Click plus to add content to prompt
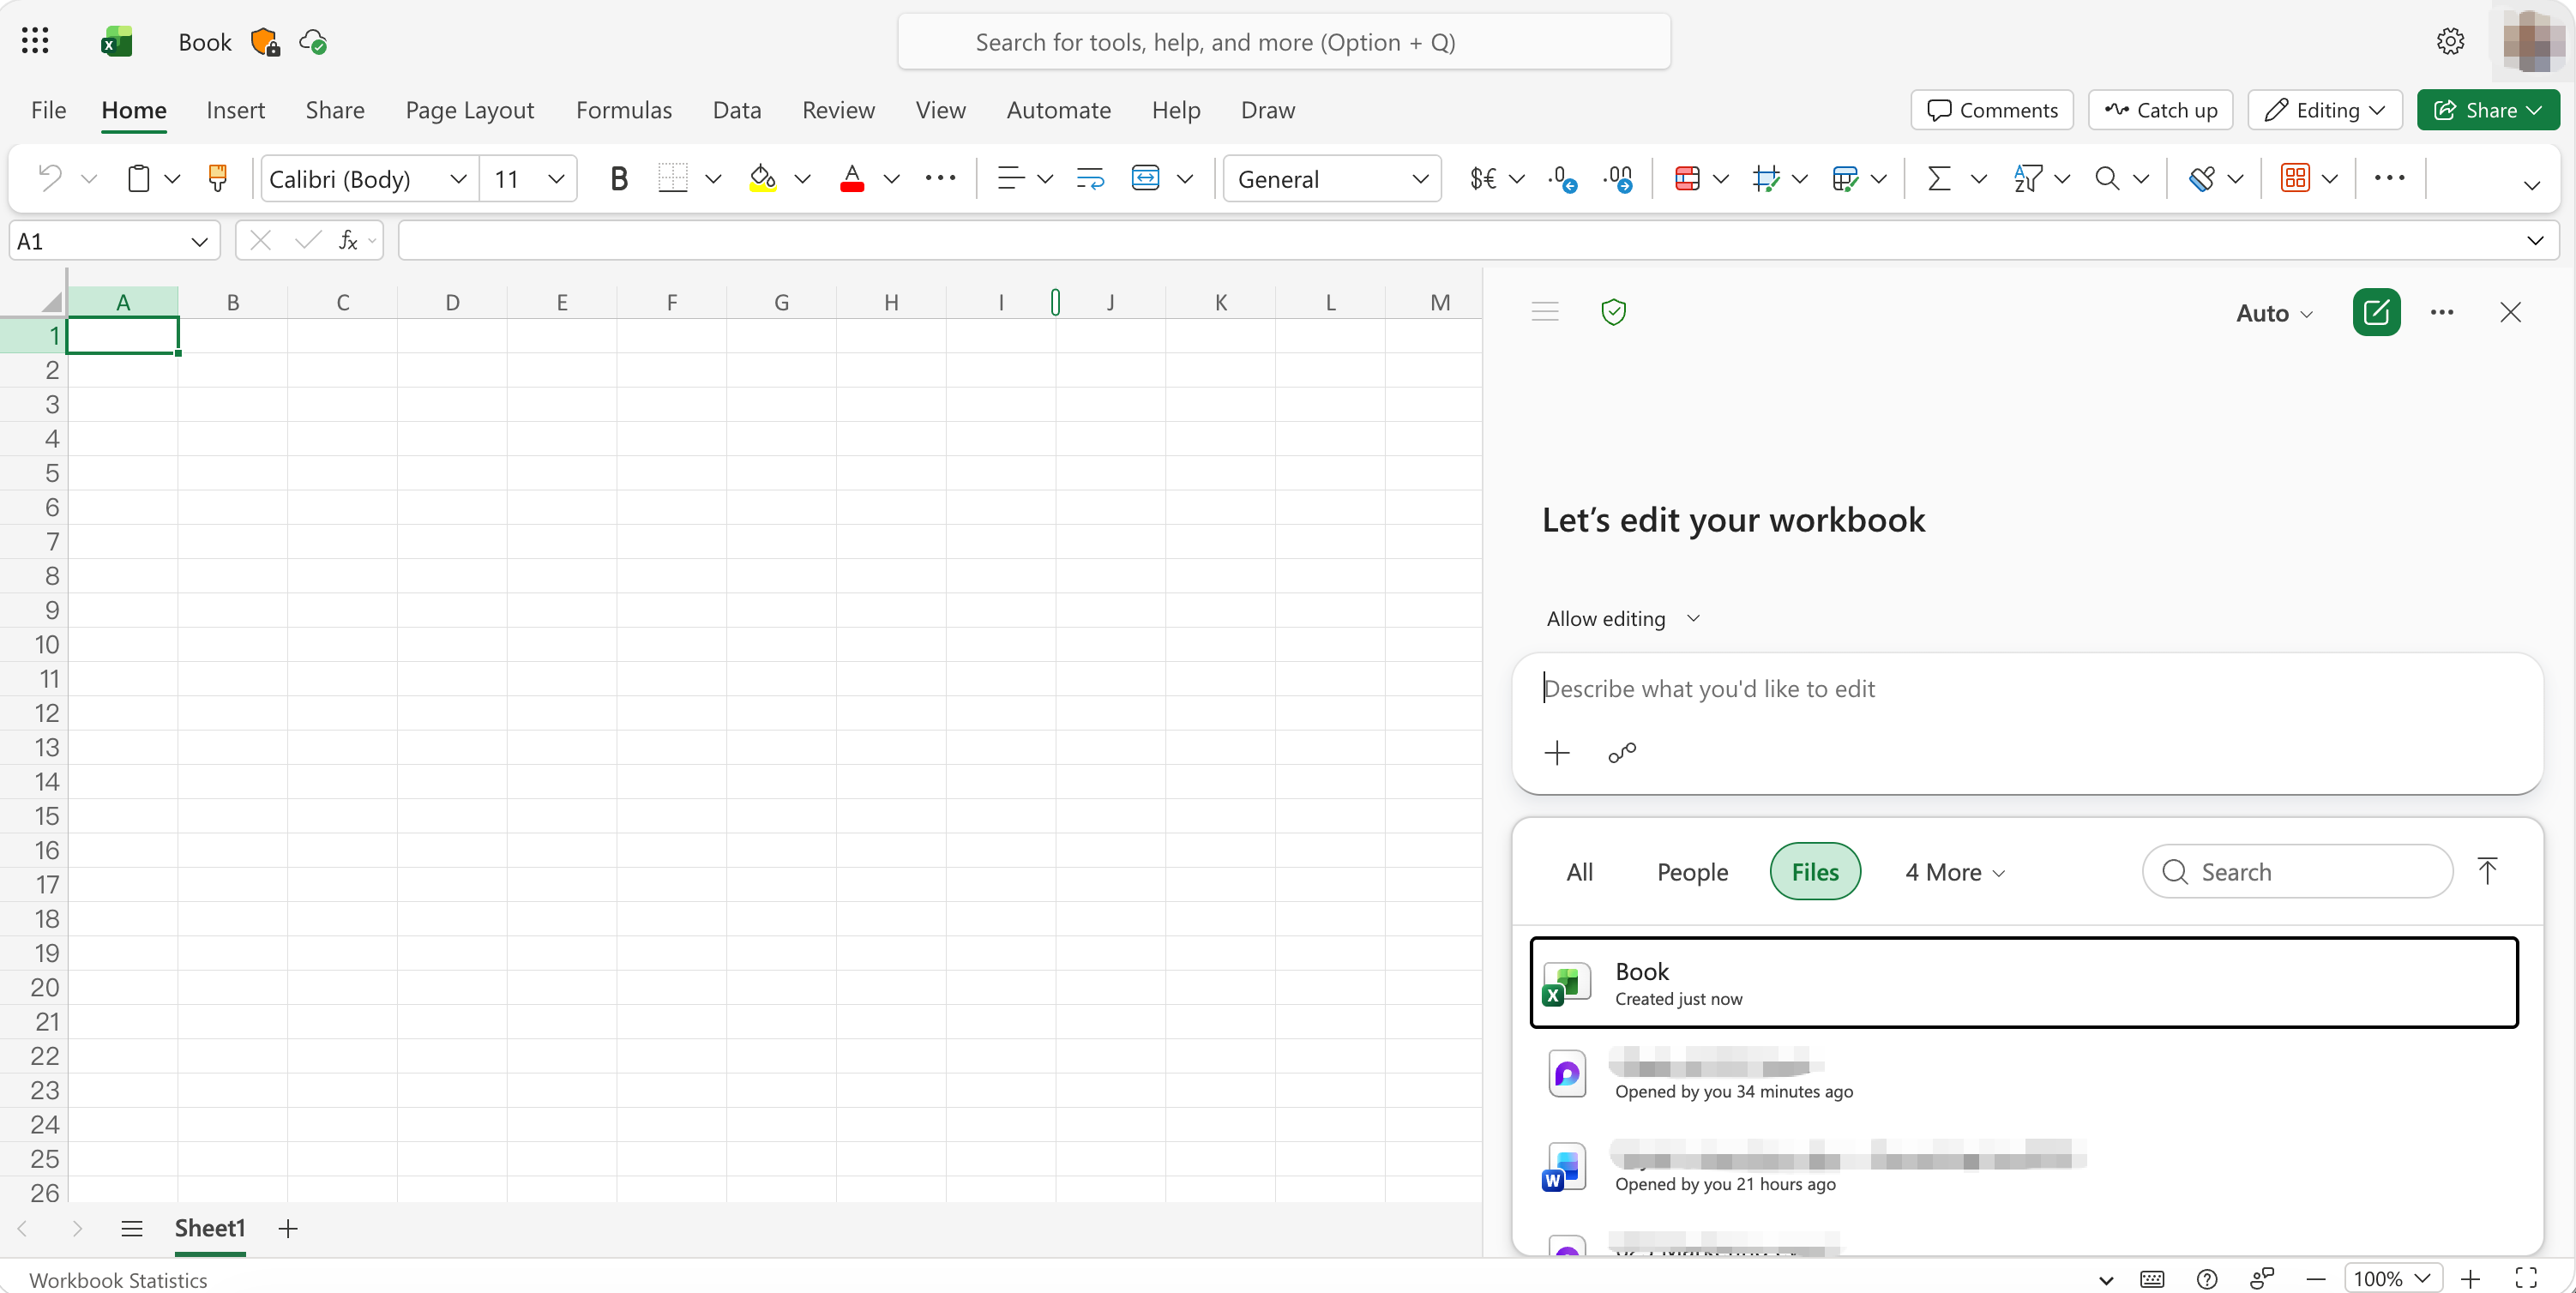The image size is (2576, 1293). (1557, 753)
